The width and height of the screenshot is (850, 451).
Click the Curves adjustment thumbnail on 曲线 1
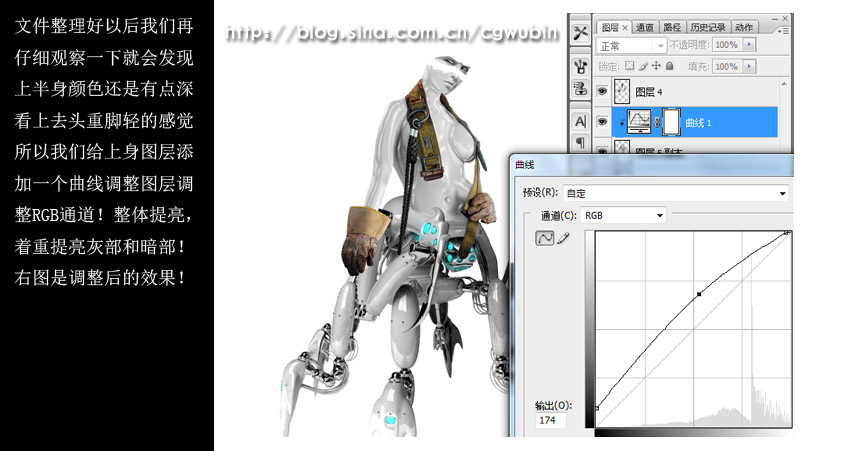coord(639,121)
